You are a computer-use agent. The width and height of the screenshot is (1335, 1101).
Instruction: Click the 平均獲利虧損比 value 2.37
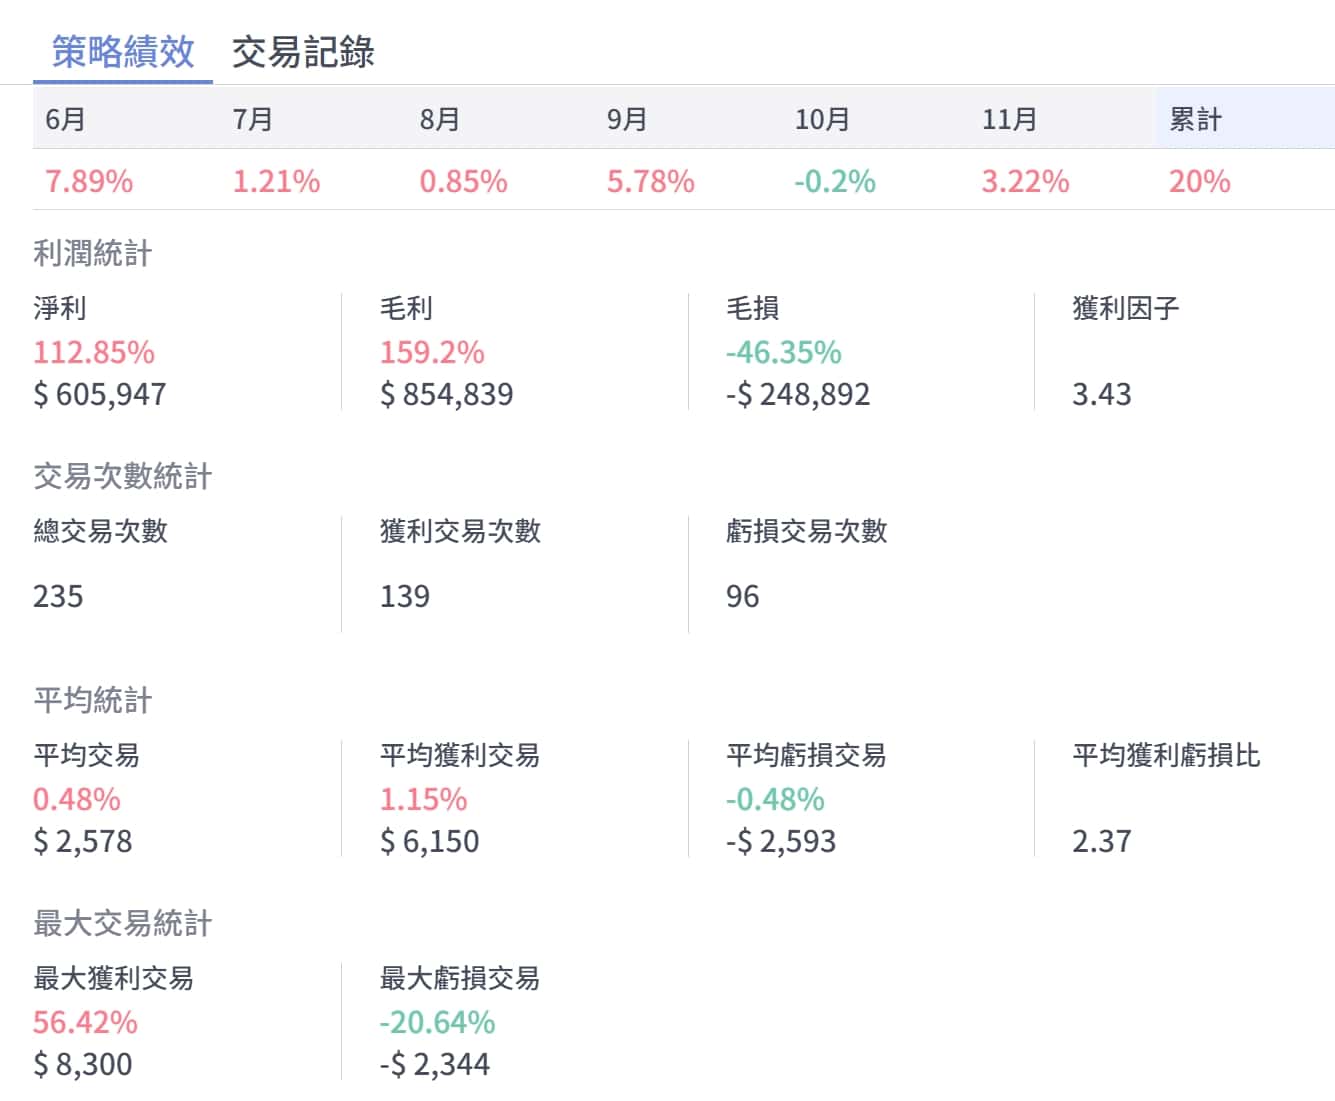tap(1101, 841)
